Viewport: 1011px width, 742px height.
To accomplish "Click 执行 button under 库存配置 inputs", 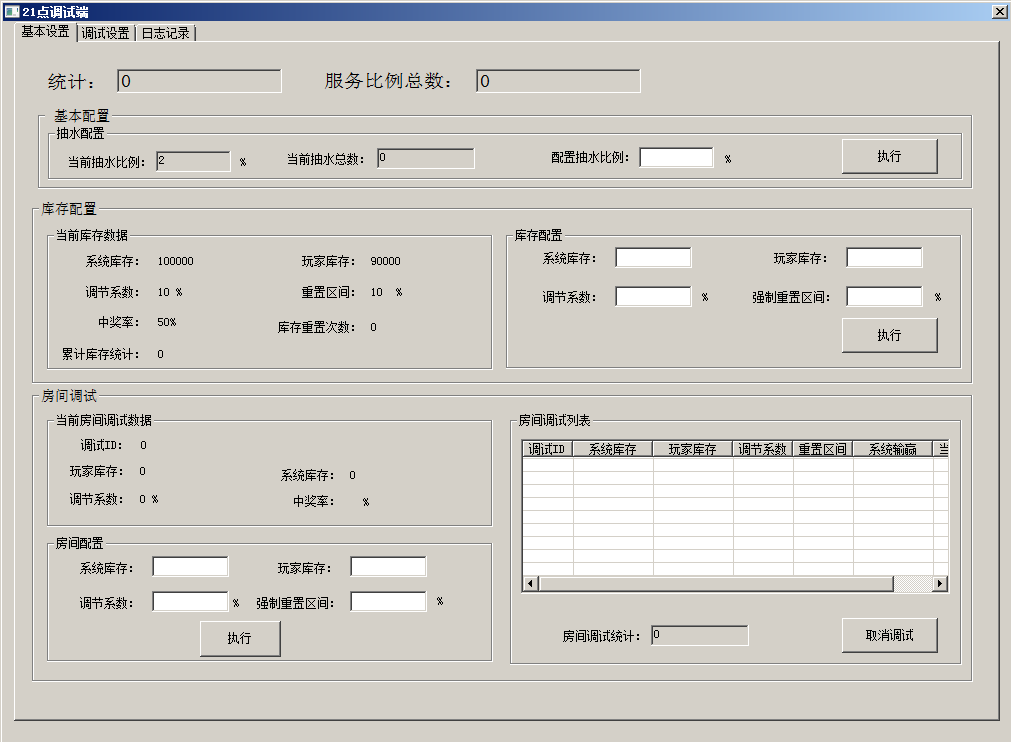I will [889, 335].
